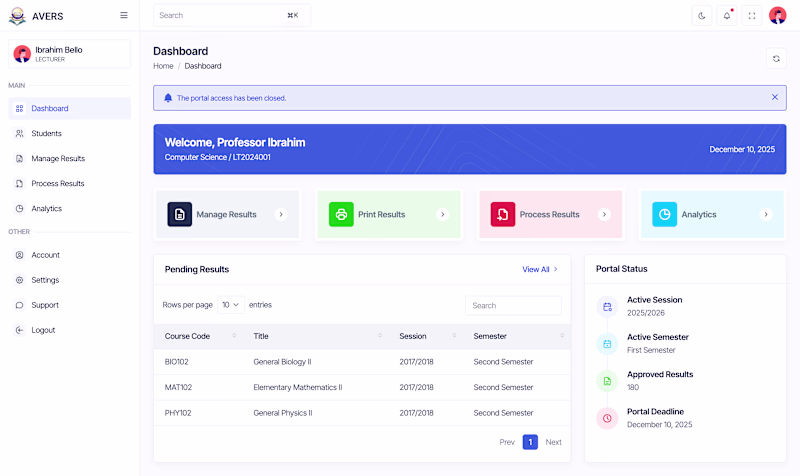Click dark Manage Results card icon
Viewport: 800px width, 476px height.
coord(180,214)
